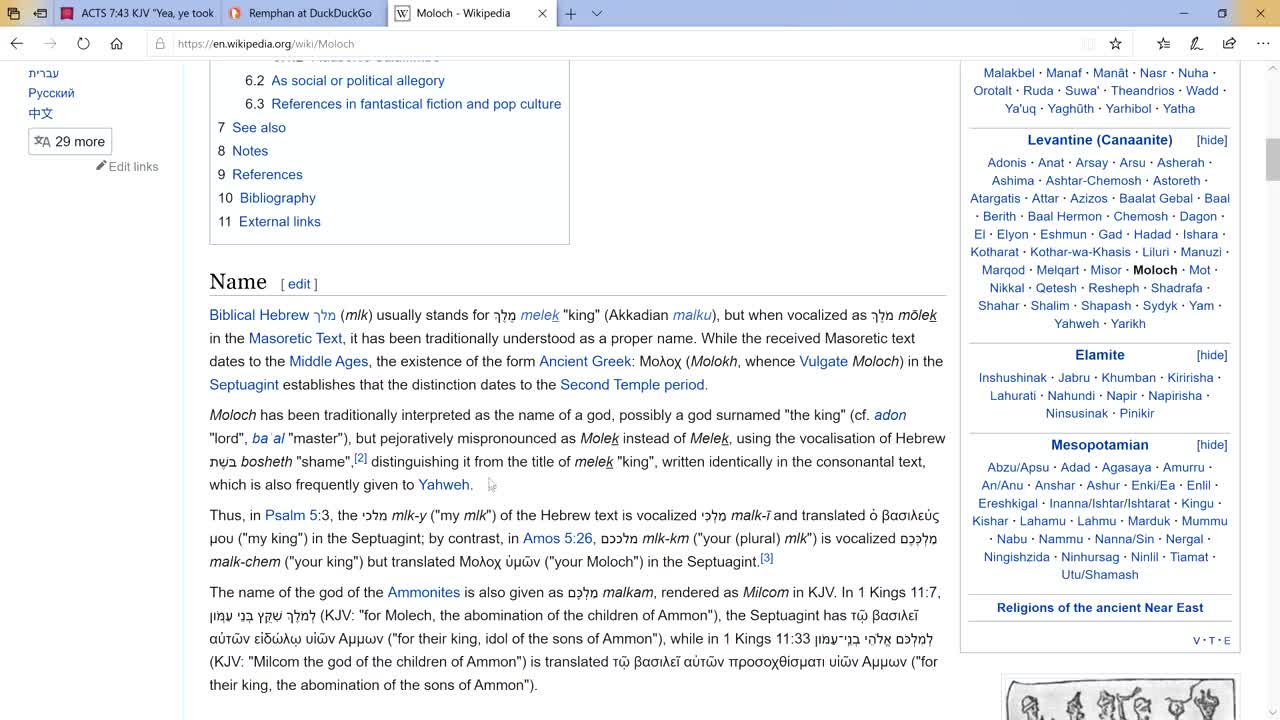Open Inanna/Ishtar/Ishtarat link
Screen dimensions: 1280x720
[x=1109, y=503]
